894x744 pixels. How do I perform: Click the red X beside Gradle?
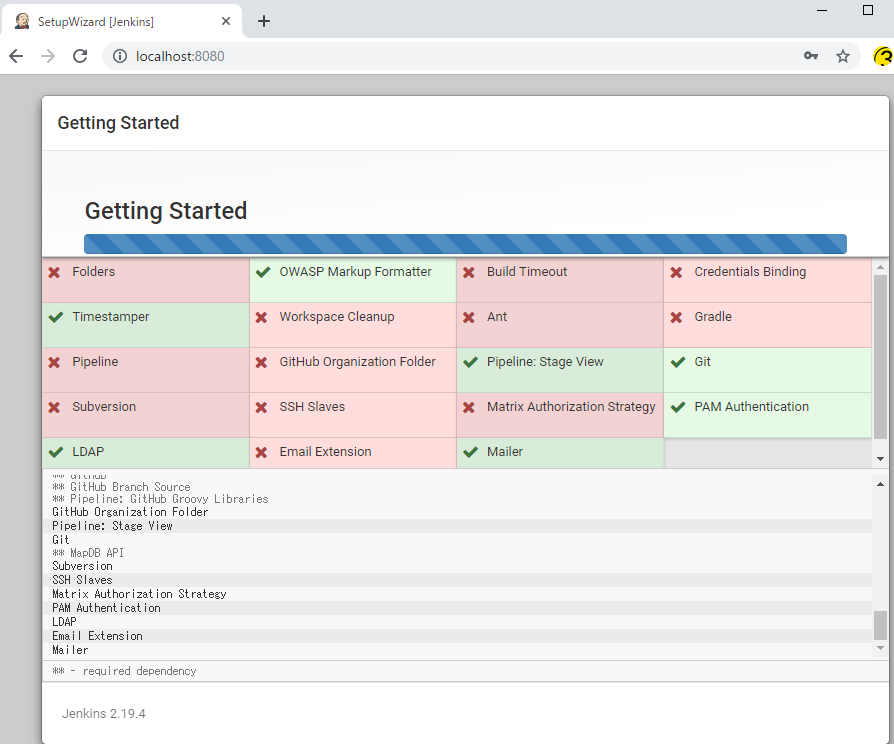[677, 317]
